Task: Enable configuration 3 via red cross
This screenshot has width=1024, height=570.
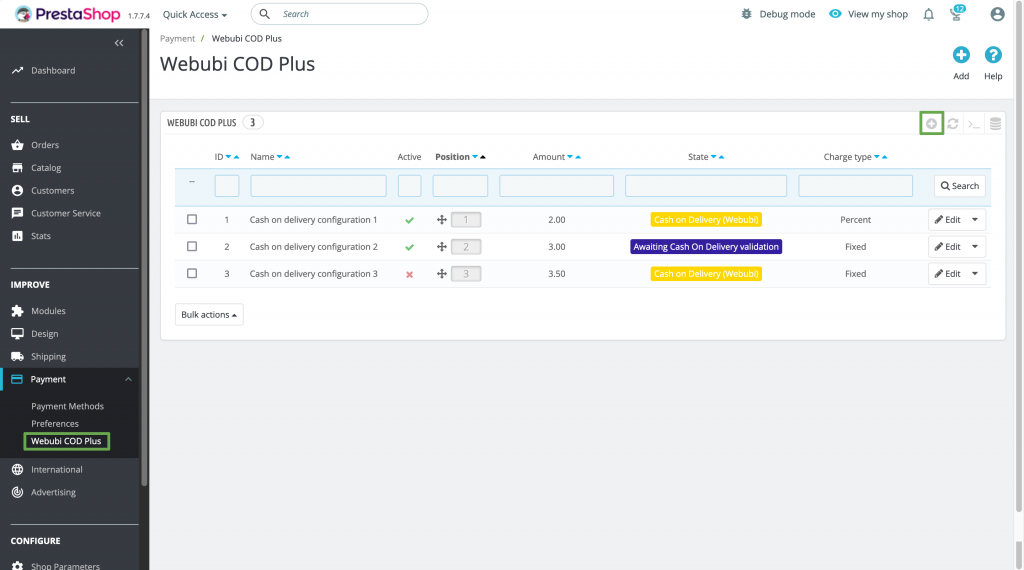Action: [409, 274]
